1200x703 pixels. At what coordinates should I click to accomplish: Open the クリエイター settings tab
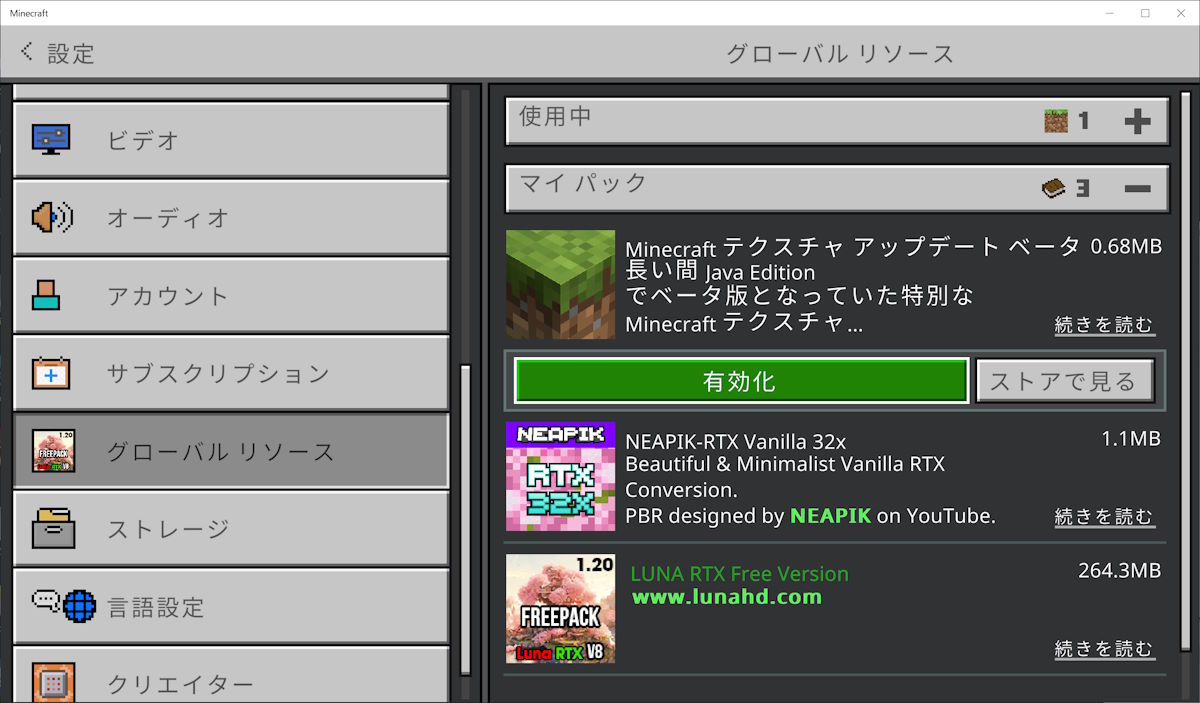tap(231, 675)
